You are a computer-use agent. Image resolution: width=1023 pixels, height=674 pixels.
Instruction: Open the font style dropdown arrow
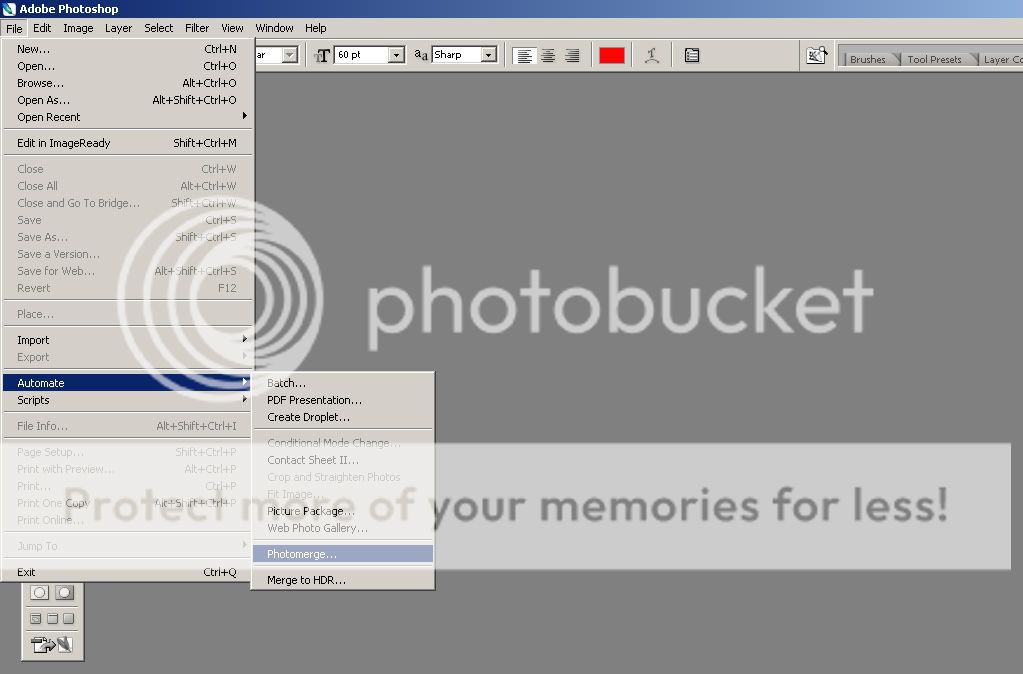[x=290, y=55]
